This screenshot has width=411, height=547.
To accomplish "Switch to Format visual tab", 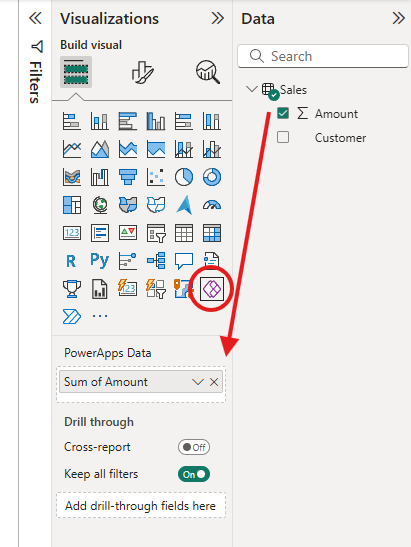I will [142, 72].
